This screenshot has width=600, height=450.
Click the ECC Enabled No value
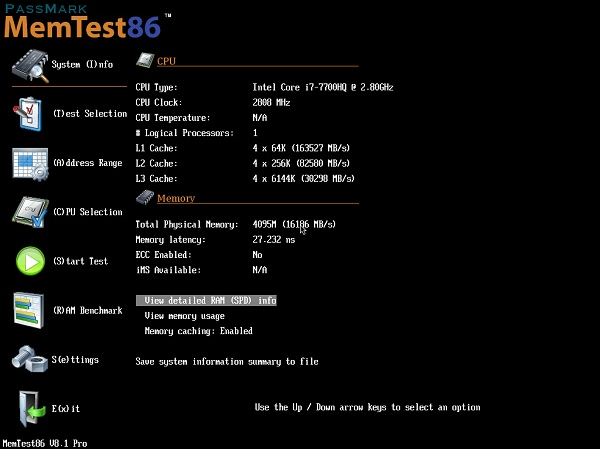(258, 255)
